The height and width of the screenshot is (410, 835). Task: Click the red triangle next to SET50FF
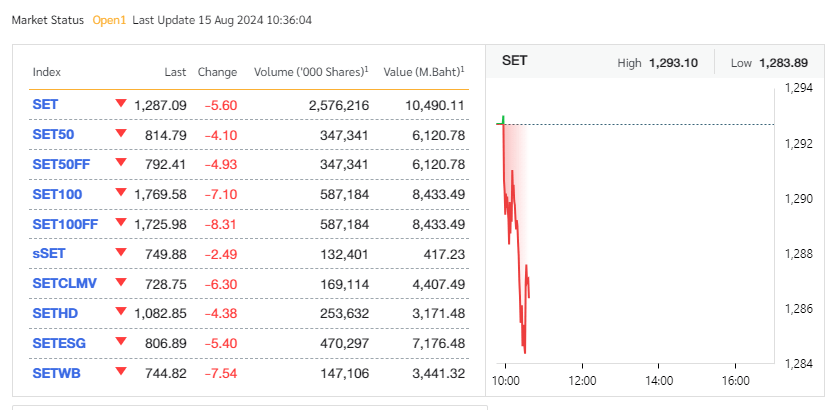click(x=121, y=163)
